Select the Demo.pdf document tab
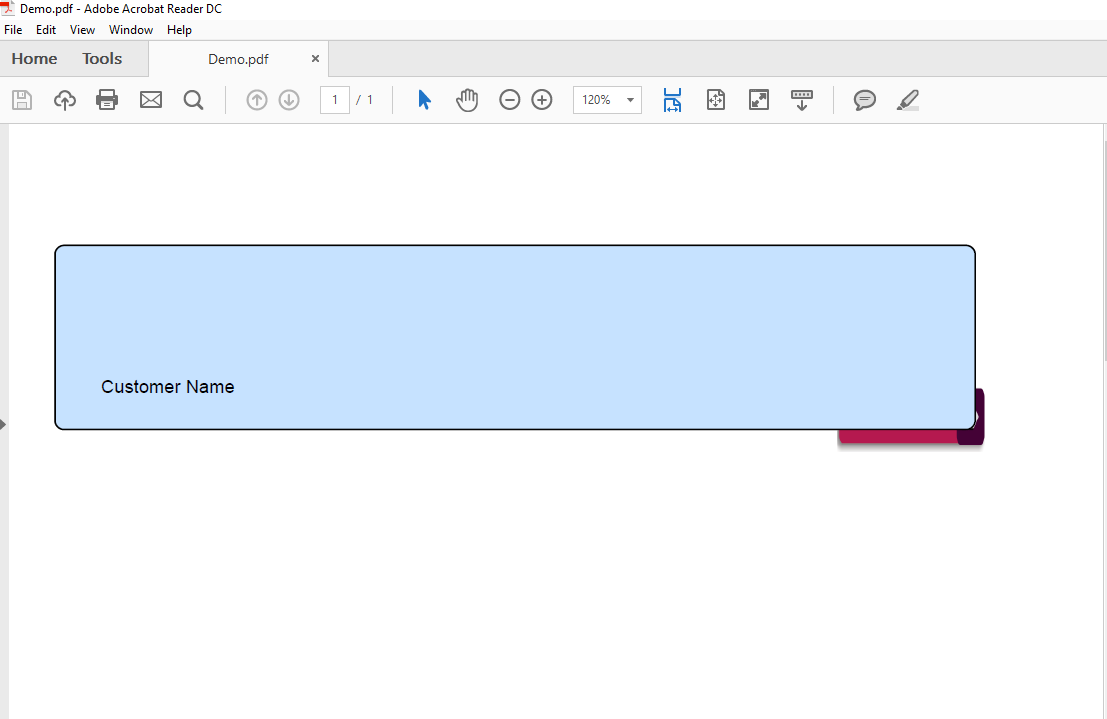The height and width of the screenshot is (719, 1107). tap(238, 59)
